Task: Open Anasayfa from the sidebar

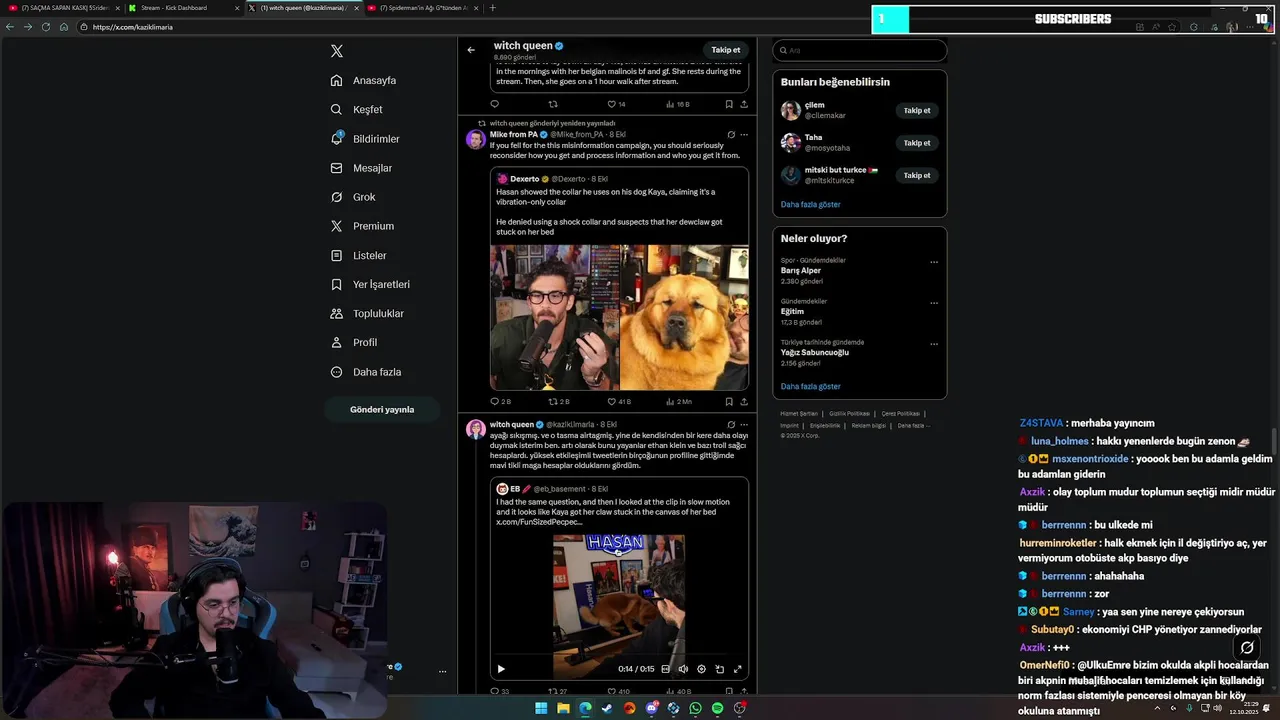Action: point(364,80)
